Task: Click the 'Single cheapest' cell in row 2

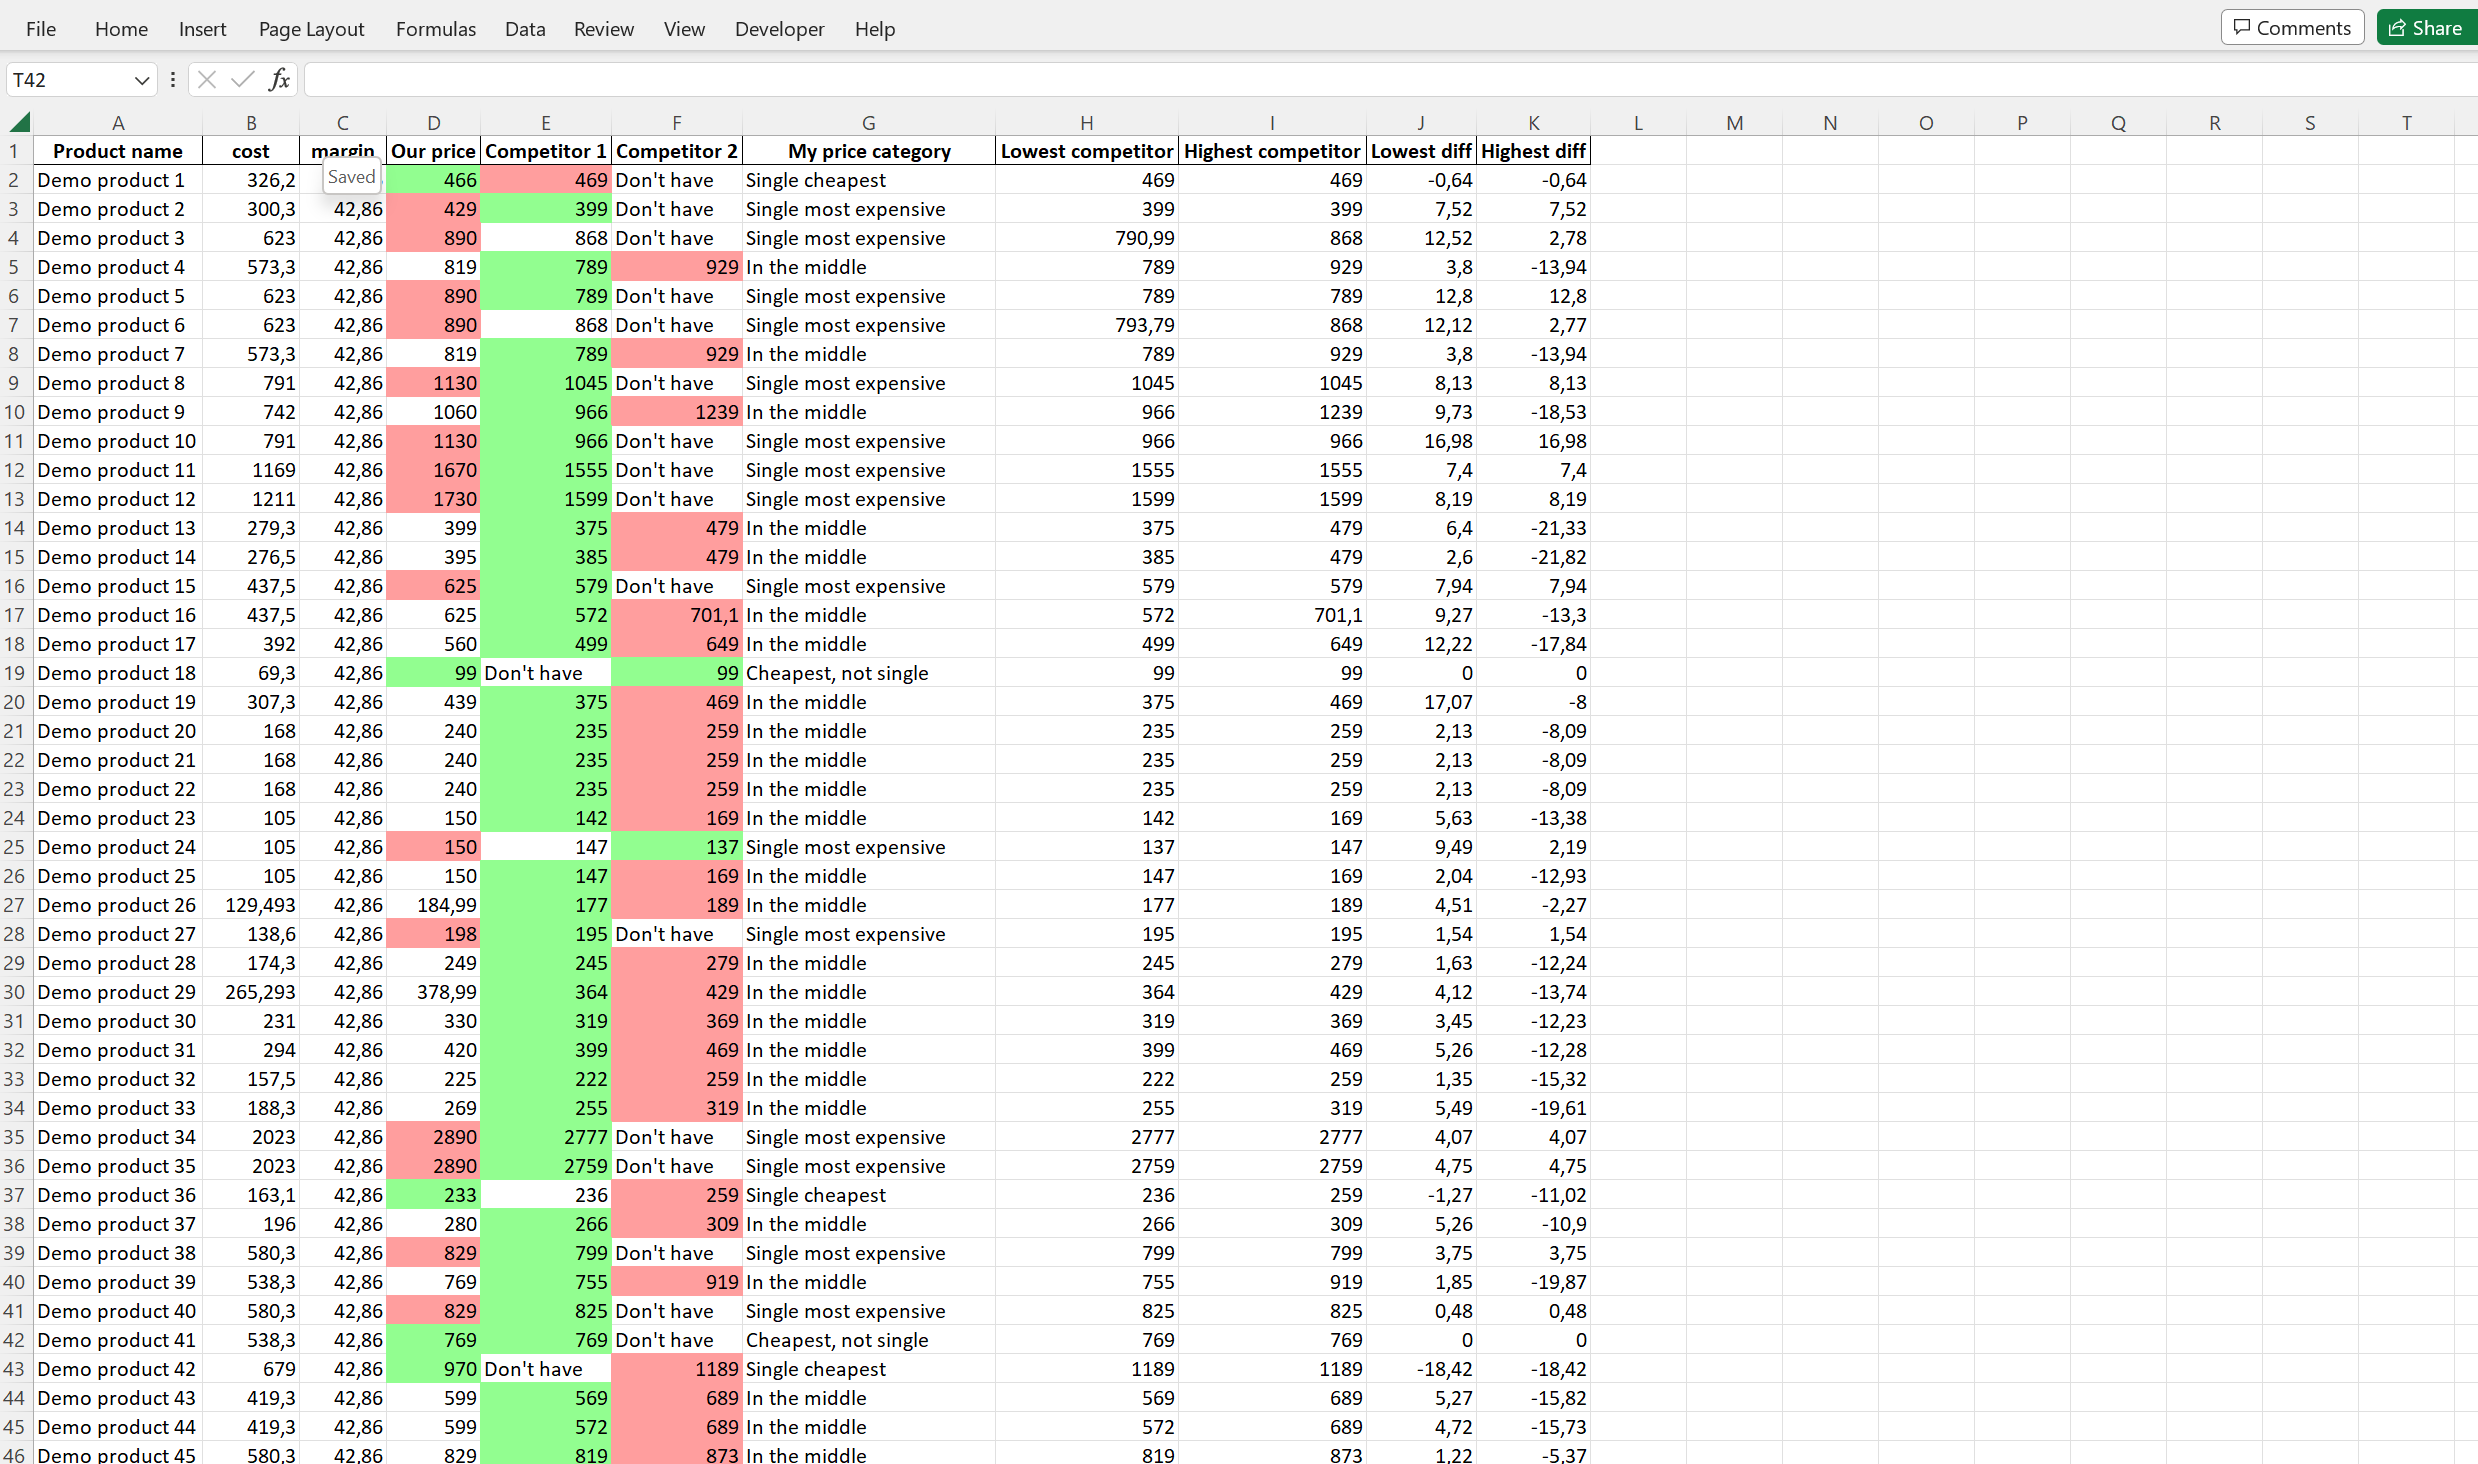Action: [868, 180]
